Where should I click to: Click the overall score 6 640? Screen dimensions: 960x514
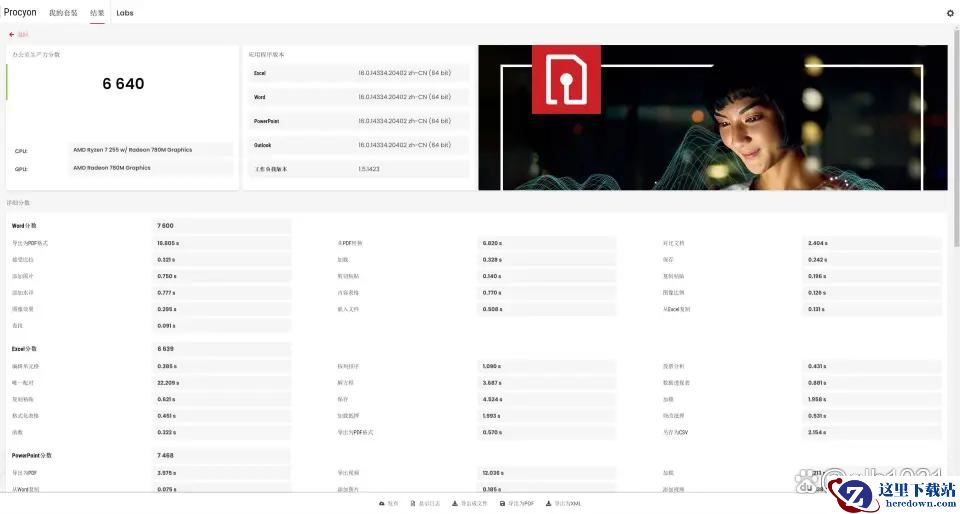(123, 84)
